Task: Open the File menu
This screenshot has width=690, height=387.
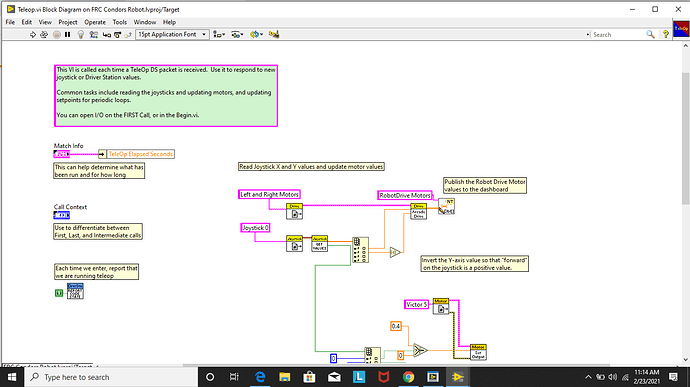Action: click(x=10, y=22)
